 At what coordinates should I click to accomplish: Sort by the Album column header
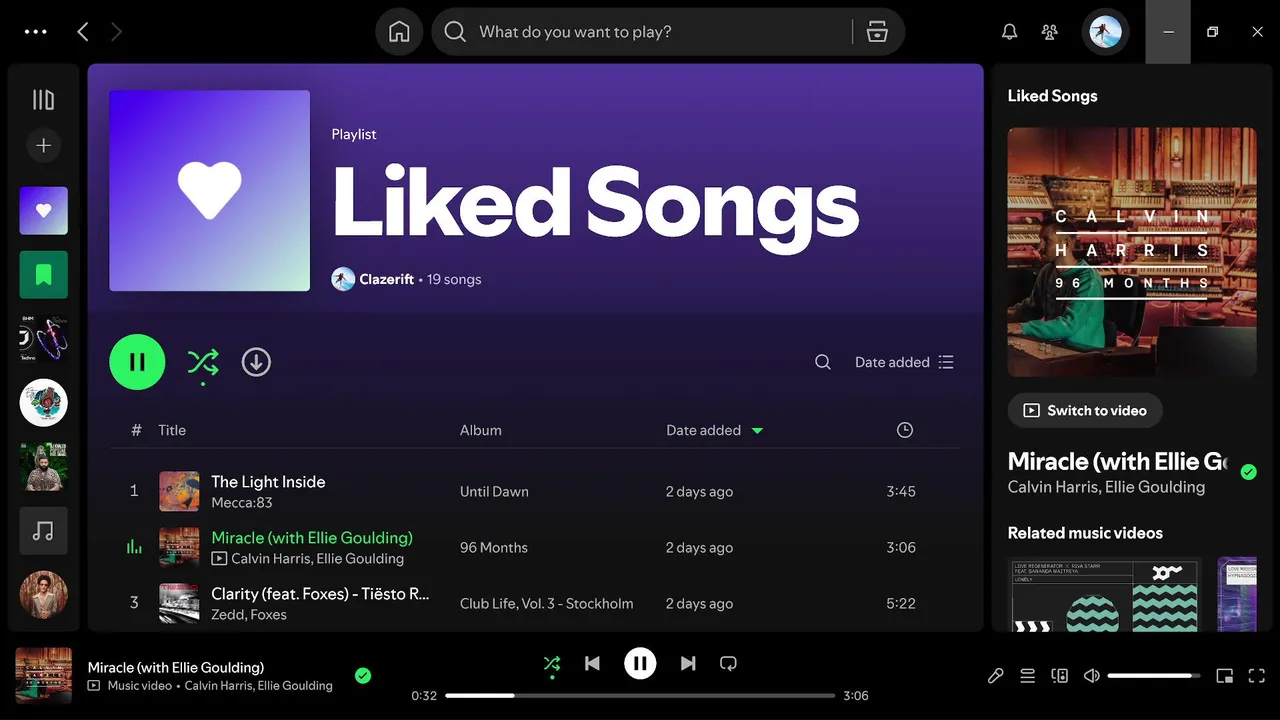pos(481,430)
